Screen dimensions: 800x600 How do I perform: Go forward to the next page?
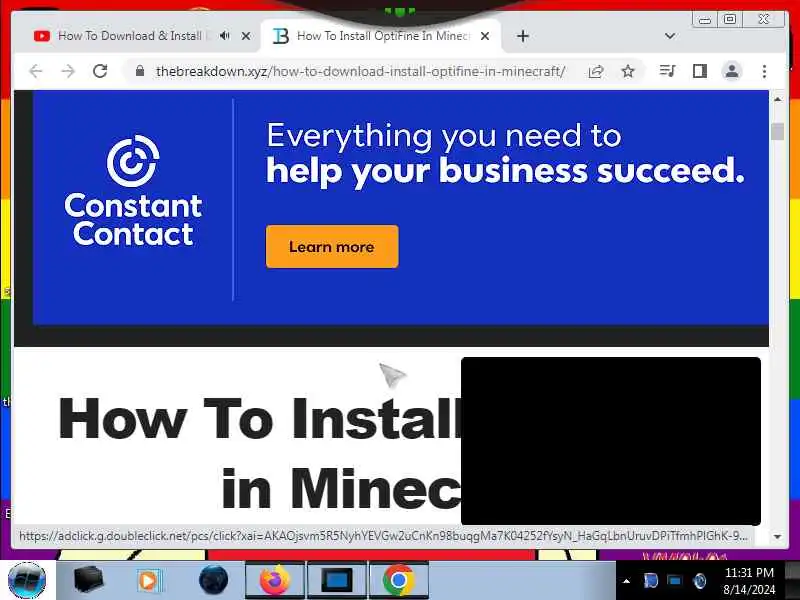coord(68,71)
